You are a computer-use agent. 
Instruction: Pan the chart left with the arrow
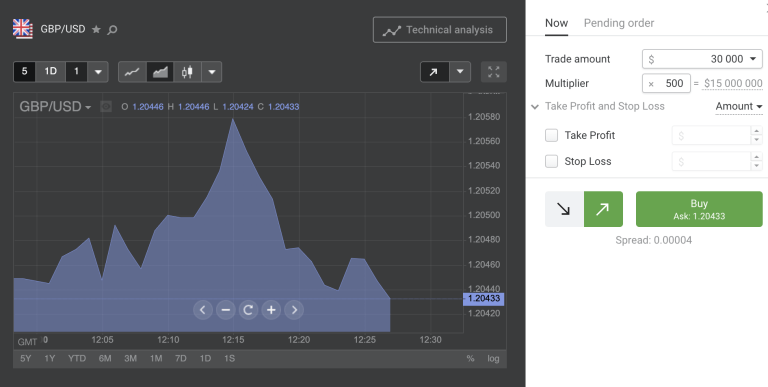point(203,310)
